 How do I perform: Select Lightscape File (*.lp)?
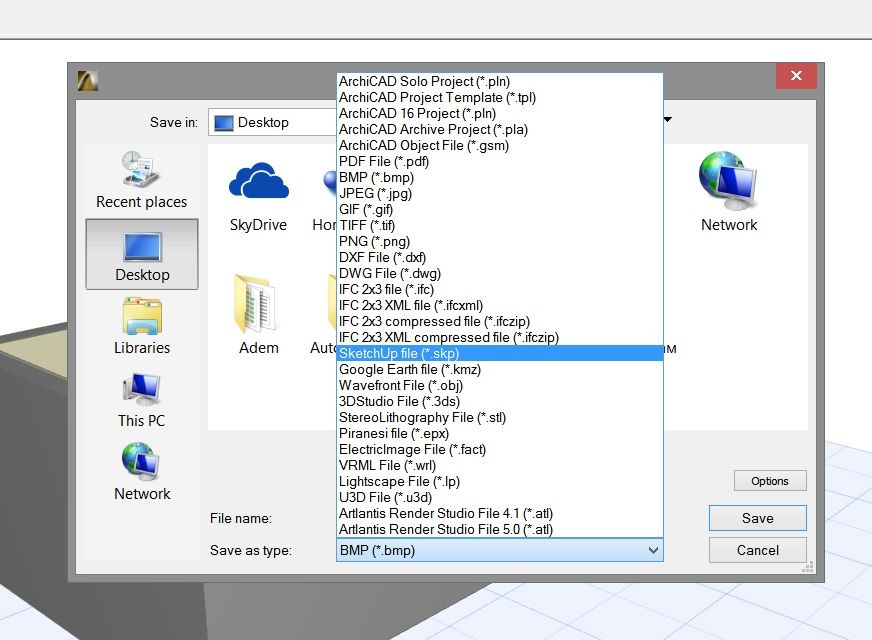click(500, 482)
